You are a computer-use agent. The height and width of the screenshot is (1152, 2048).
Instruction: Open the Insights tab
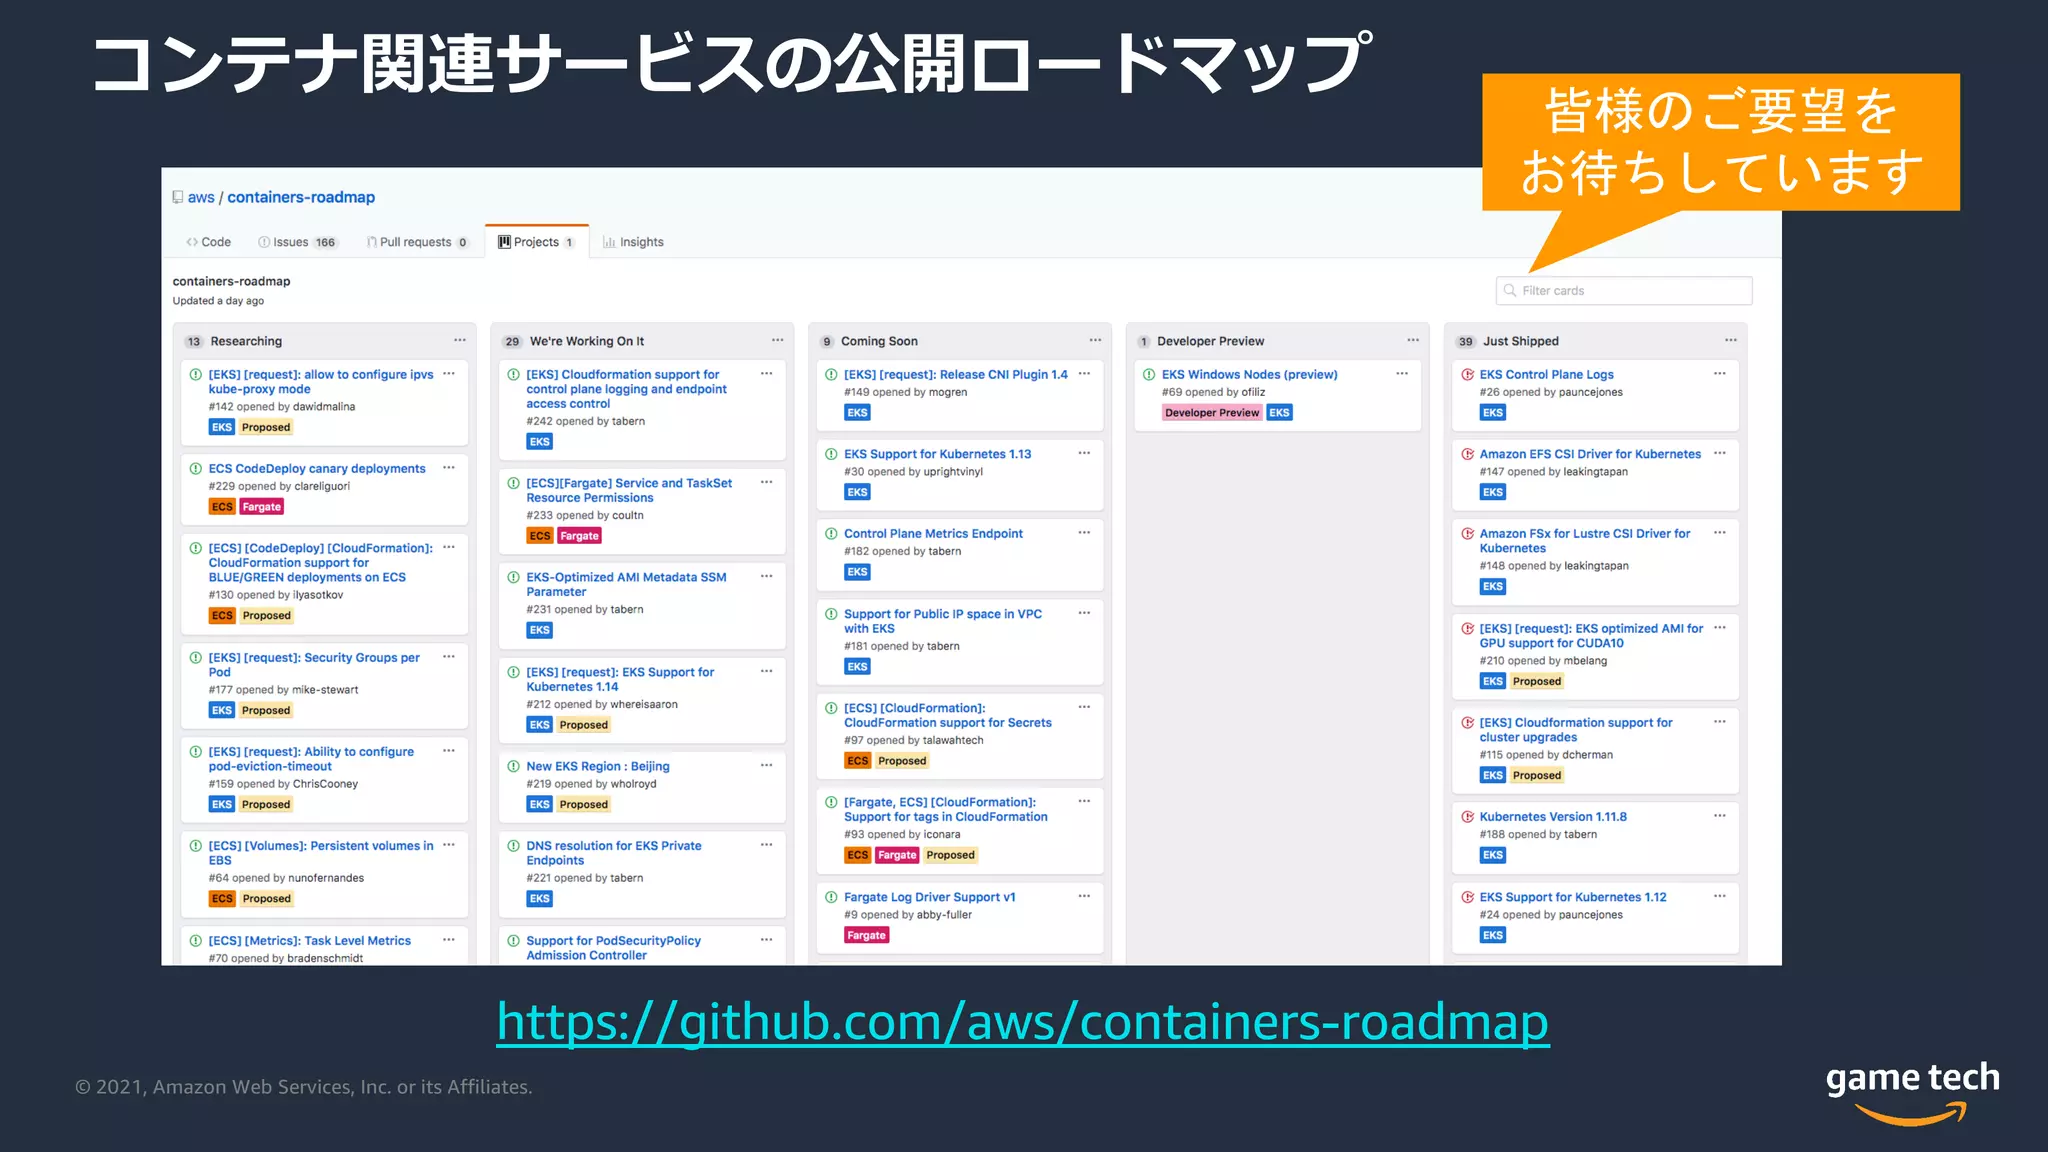point(633,242)
